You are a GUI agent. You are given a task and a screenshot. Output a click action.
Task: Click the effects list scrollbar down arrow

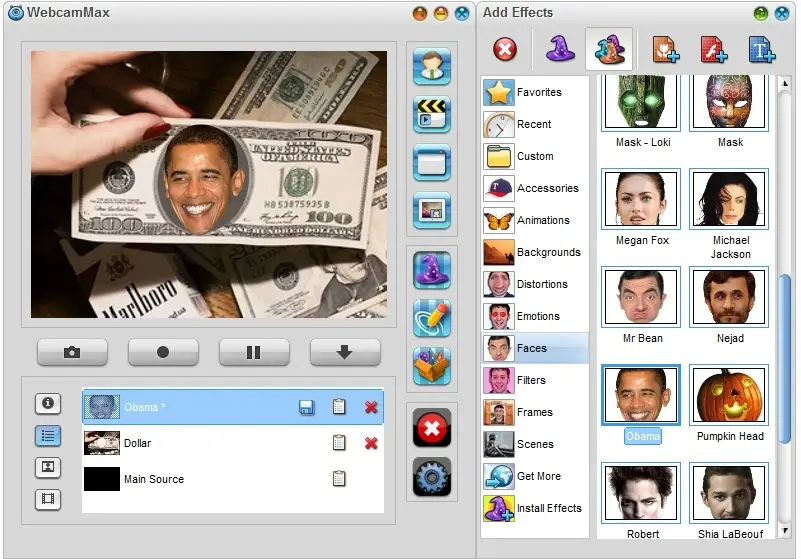pyautogui.click(x=785, y=531)
